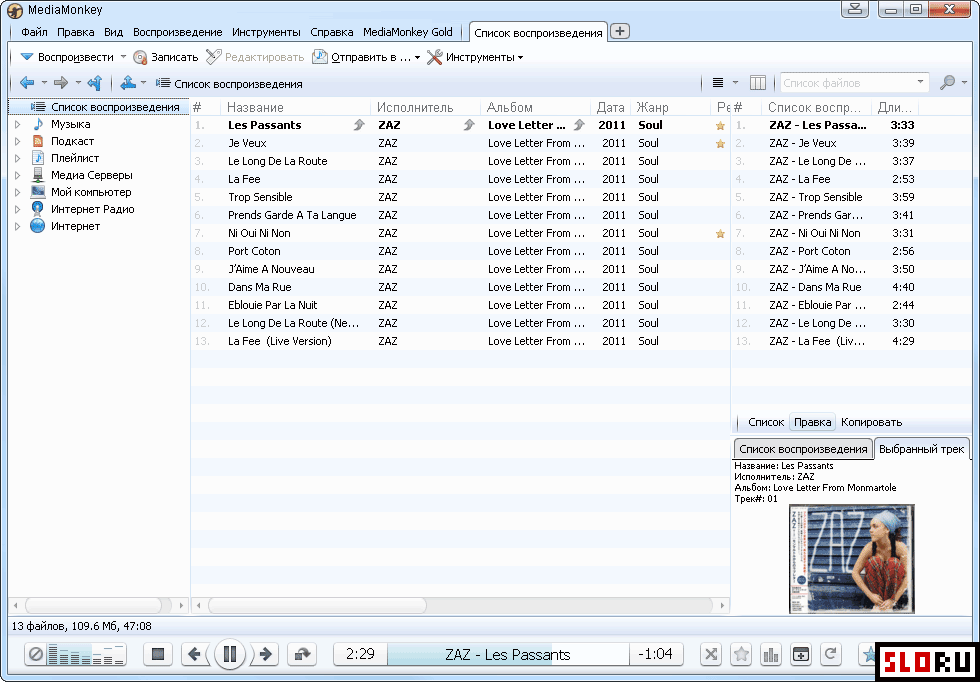Select the track Port Coton in main list

click(x=254, y=251)
